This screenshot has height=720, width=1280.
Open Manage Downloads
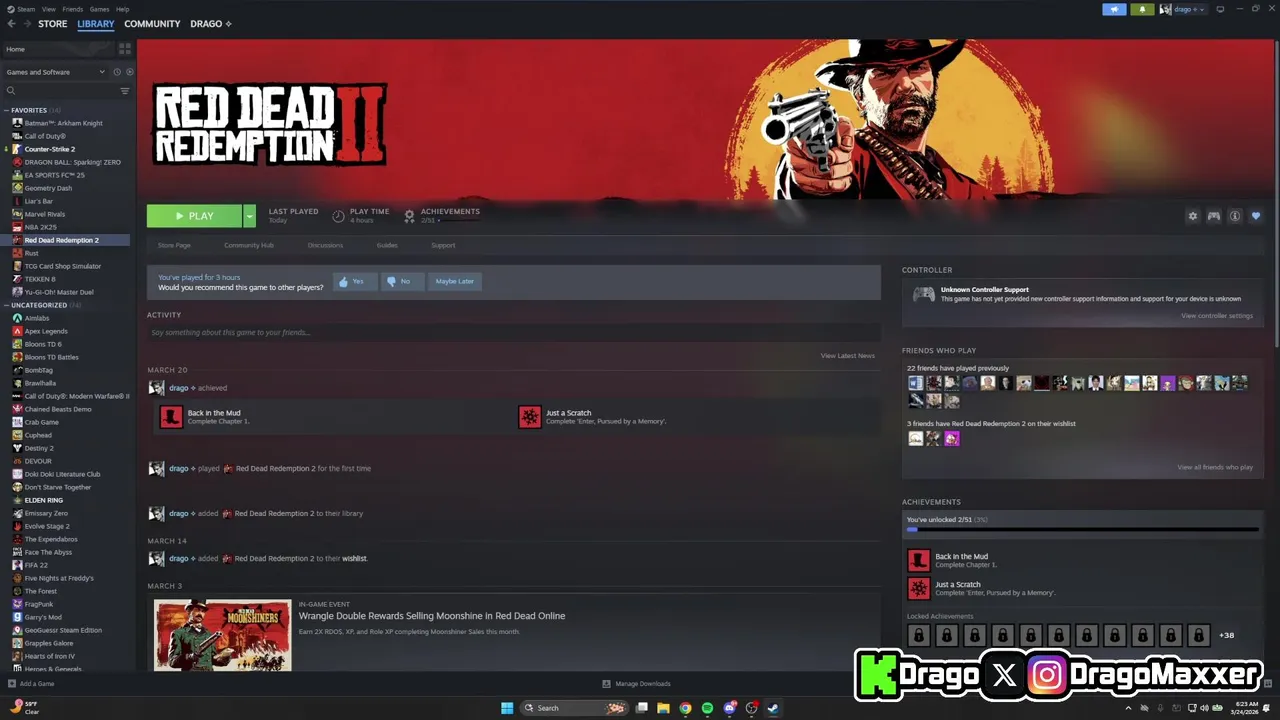pos(637,684)
